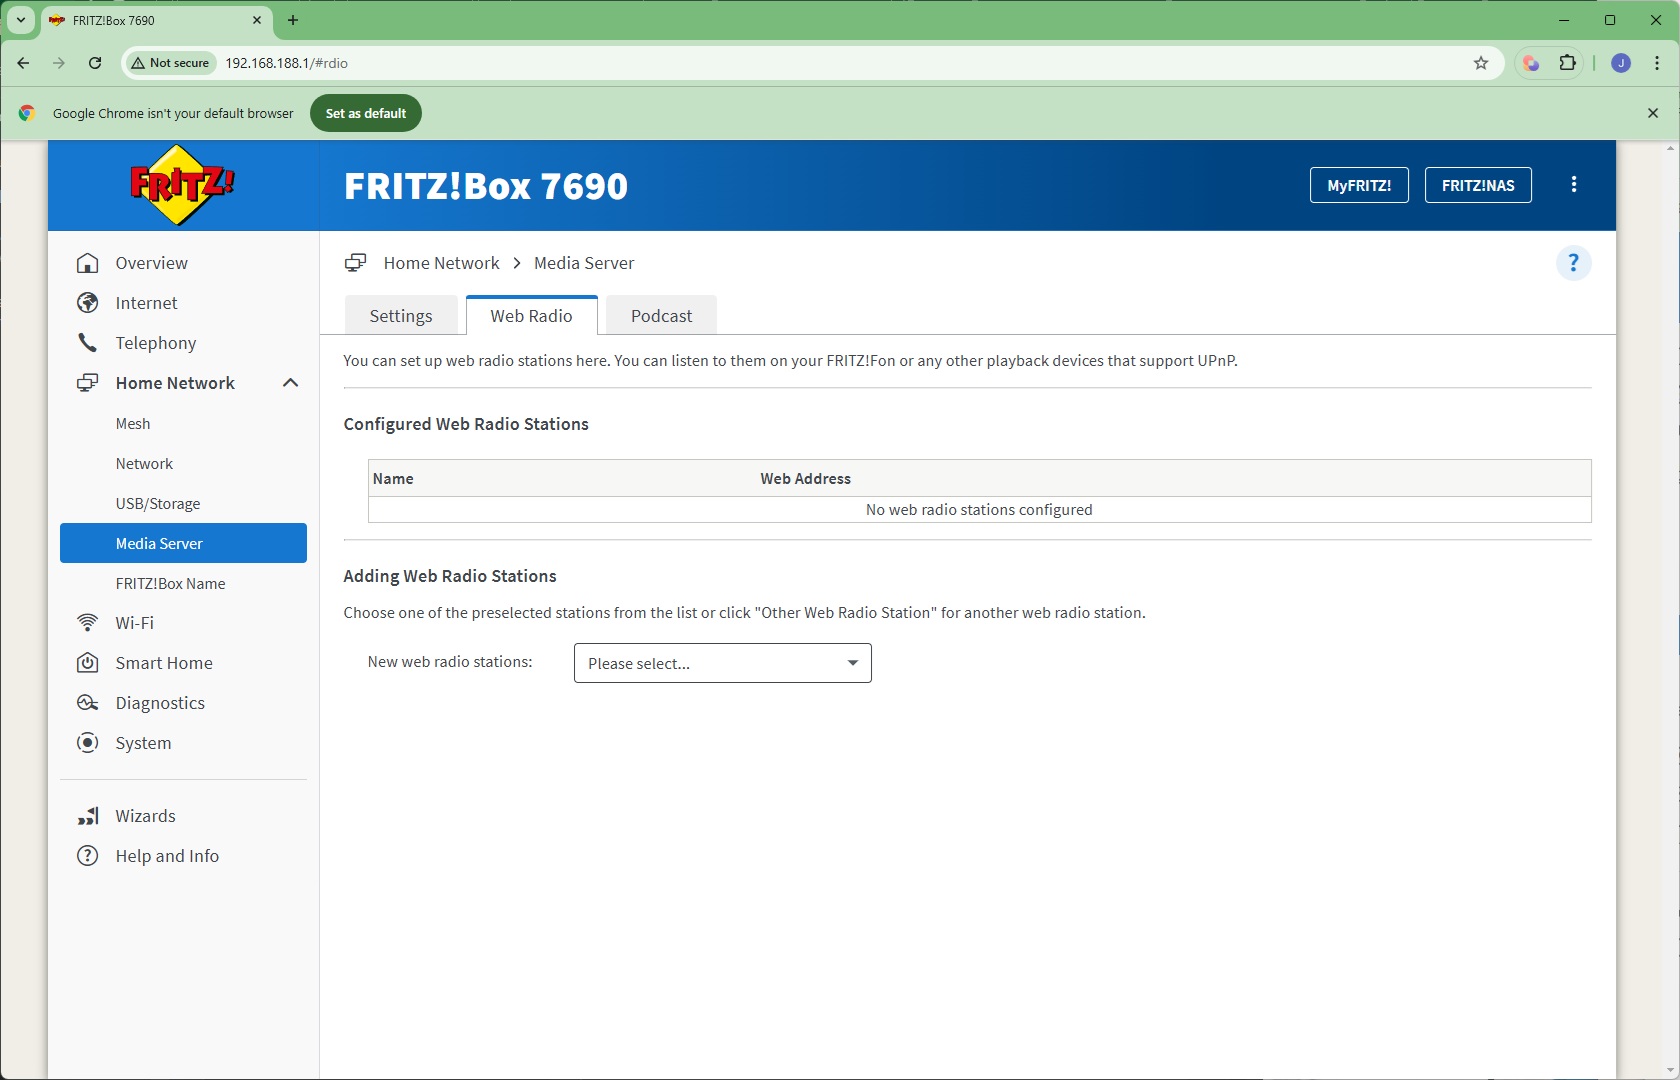Open the New web radio stations dropdown
Image resolution: width=1680 pixels, height=1080 pixels.
pyautogui.click(x=723, y=663)
